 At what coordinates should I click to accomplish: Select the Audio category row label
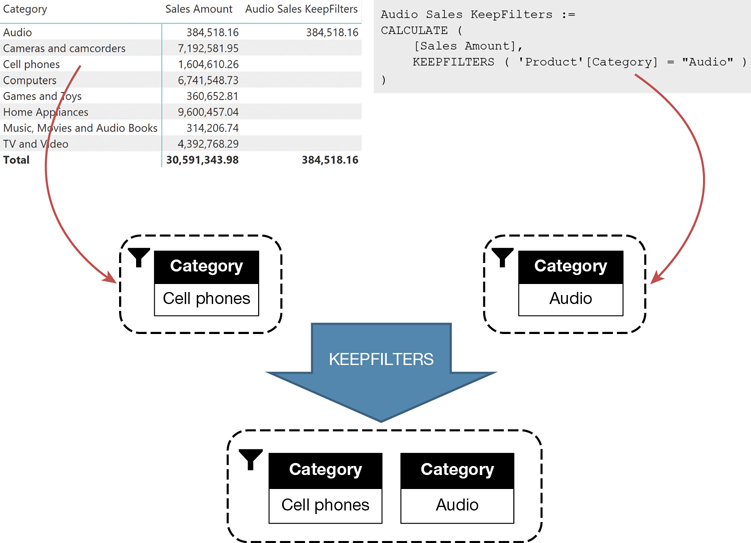point(17,33)
